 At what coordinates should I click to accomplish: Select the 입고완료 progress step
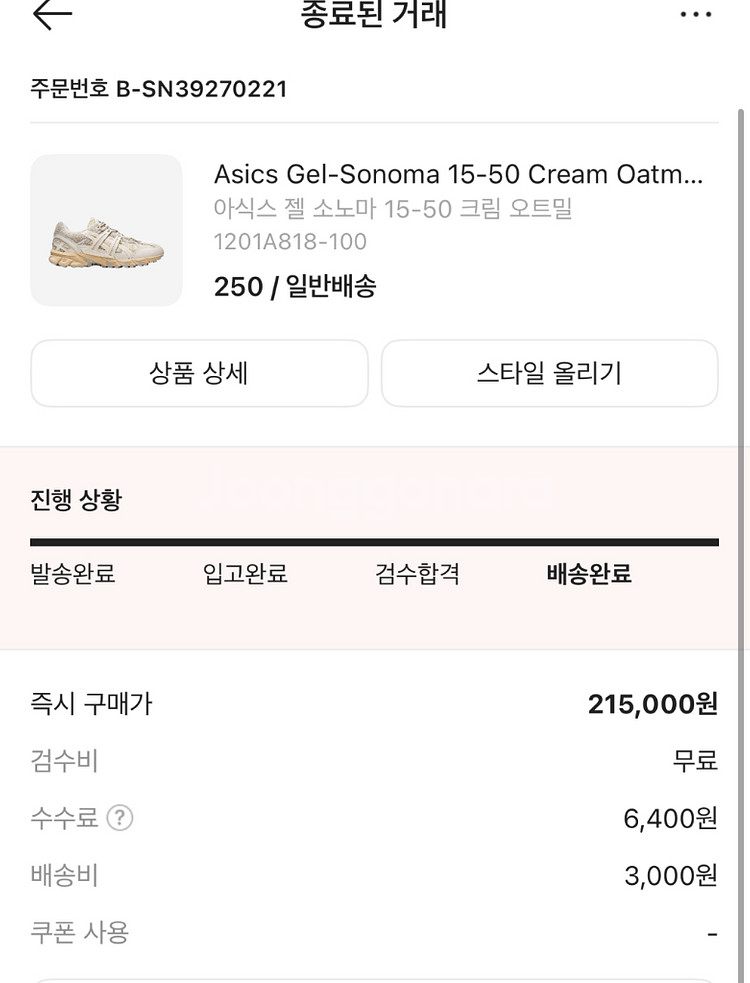(245, 575)
